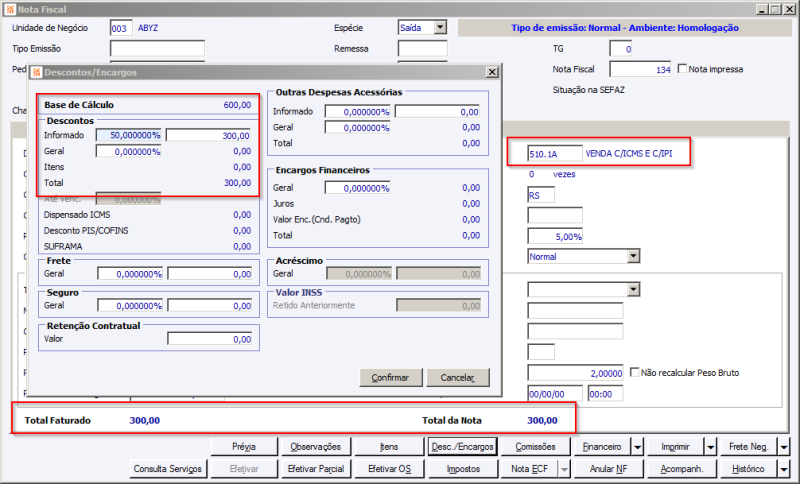Viewport: 800px width, 484px height.
Task: Open the Imprimir button dropdown arrow
Action: click(x=711, y=447)
